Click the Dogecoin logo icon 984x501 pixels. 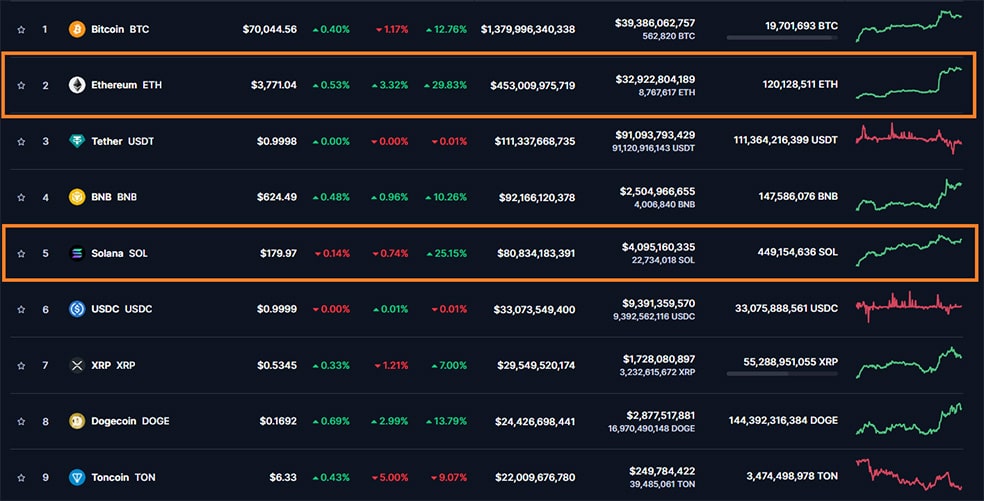(77, 421)
